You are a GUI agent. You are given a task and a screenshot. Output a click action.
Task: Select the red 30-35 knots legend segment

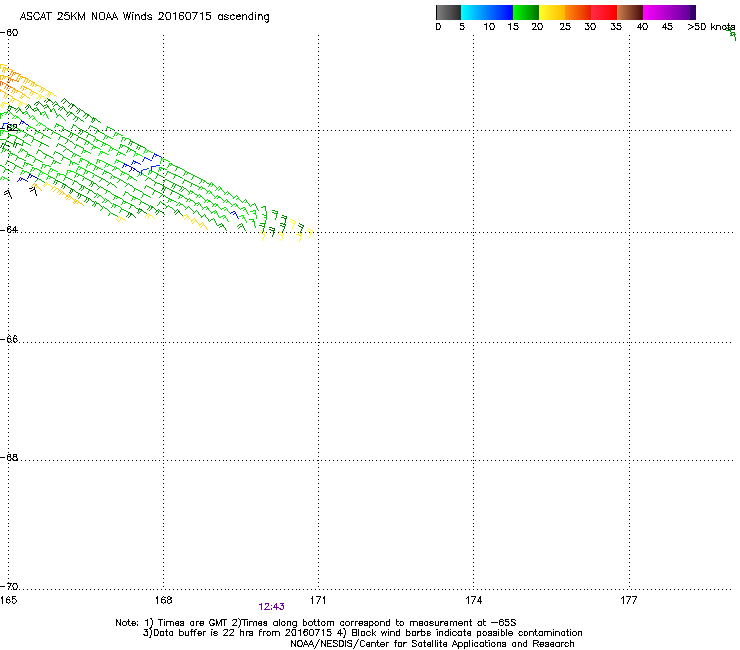[x=604, y=12]
